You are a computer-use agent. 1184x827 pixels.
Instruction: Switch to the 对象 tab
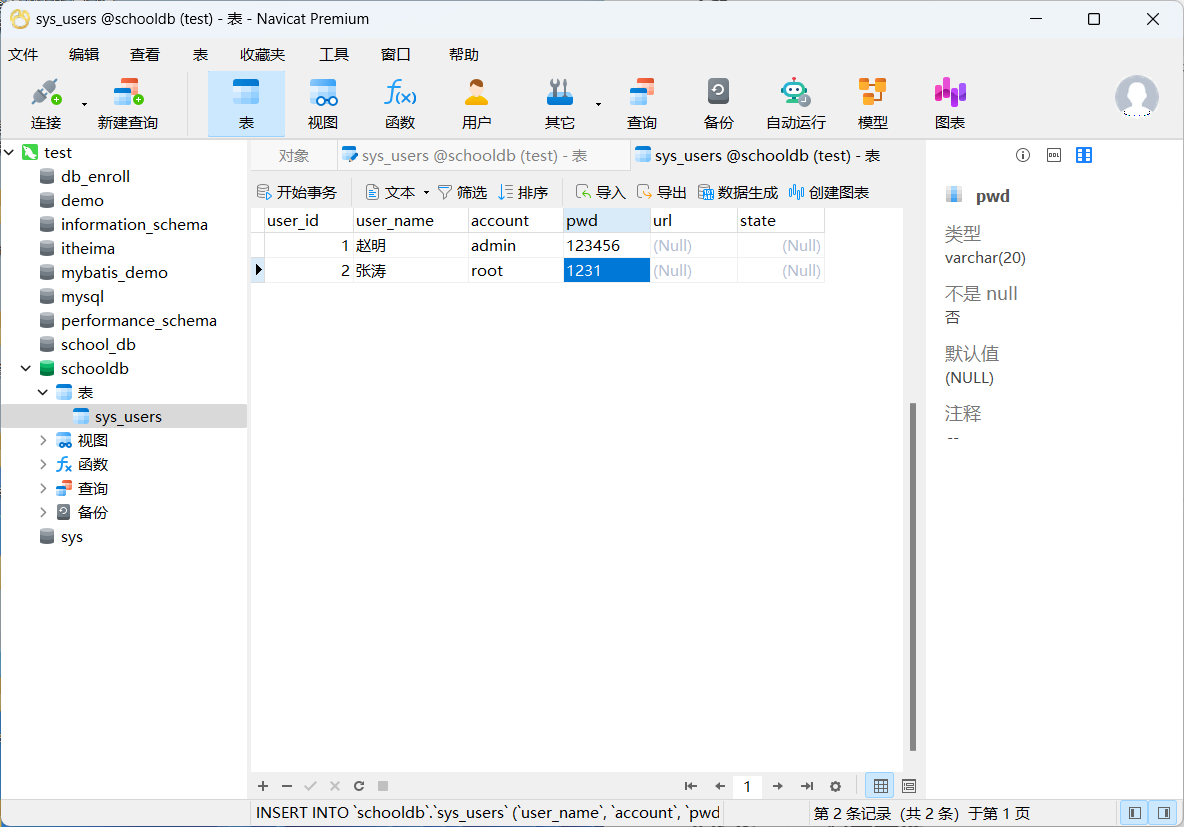tap(291, 155)
